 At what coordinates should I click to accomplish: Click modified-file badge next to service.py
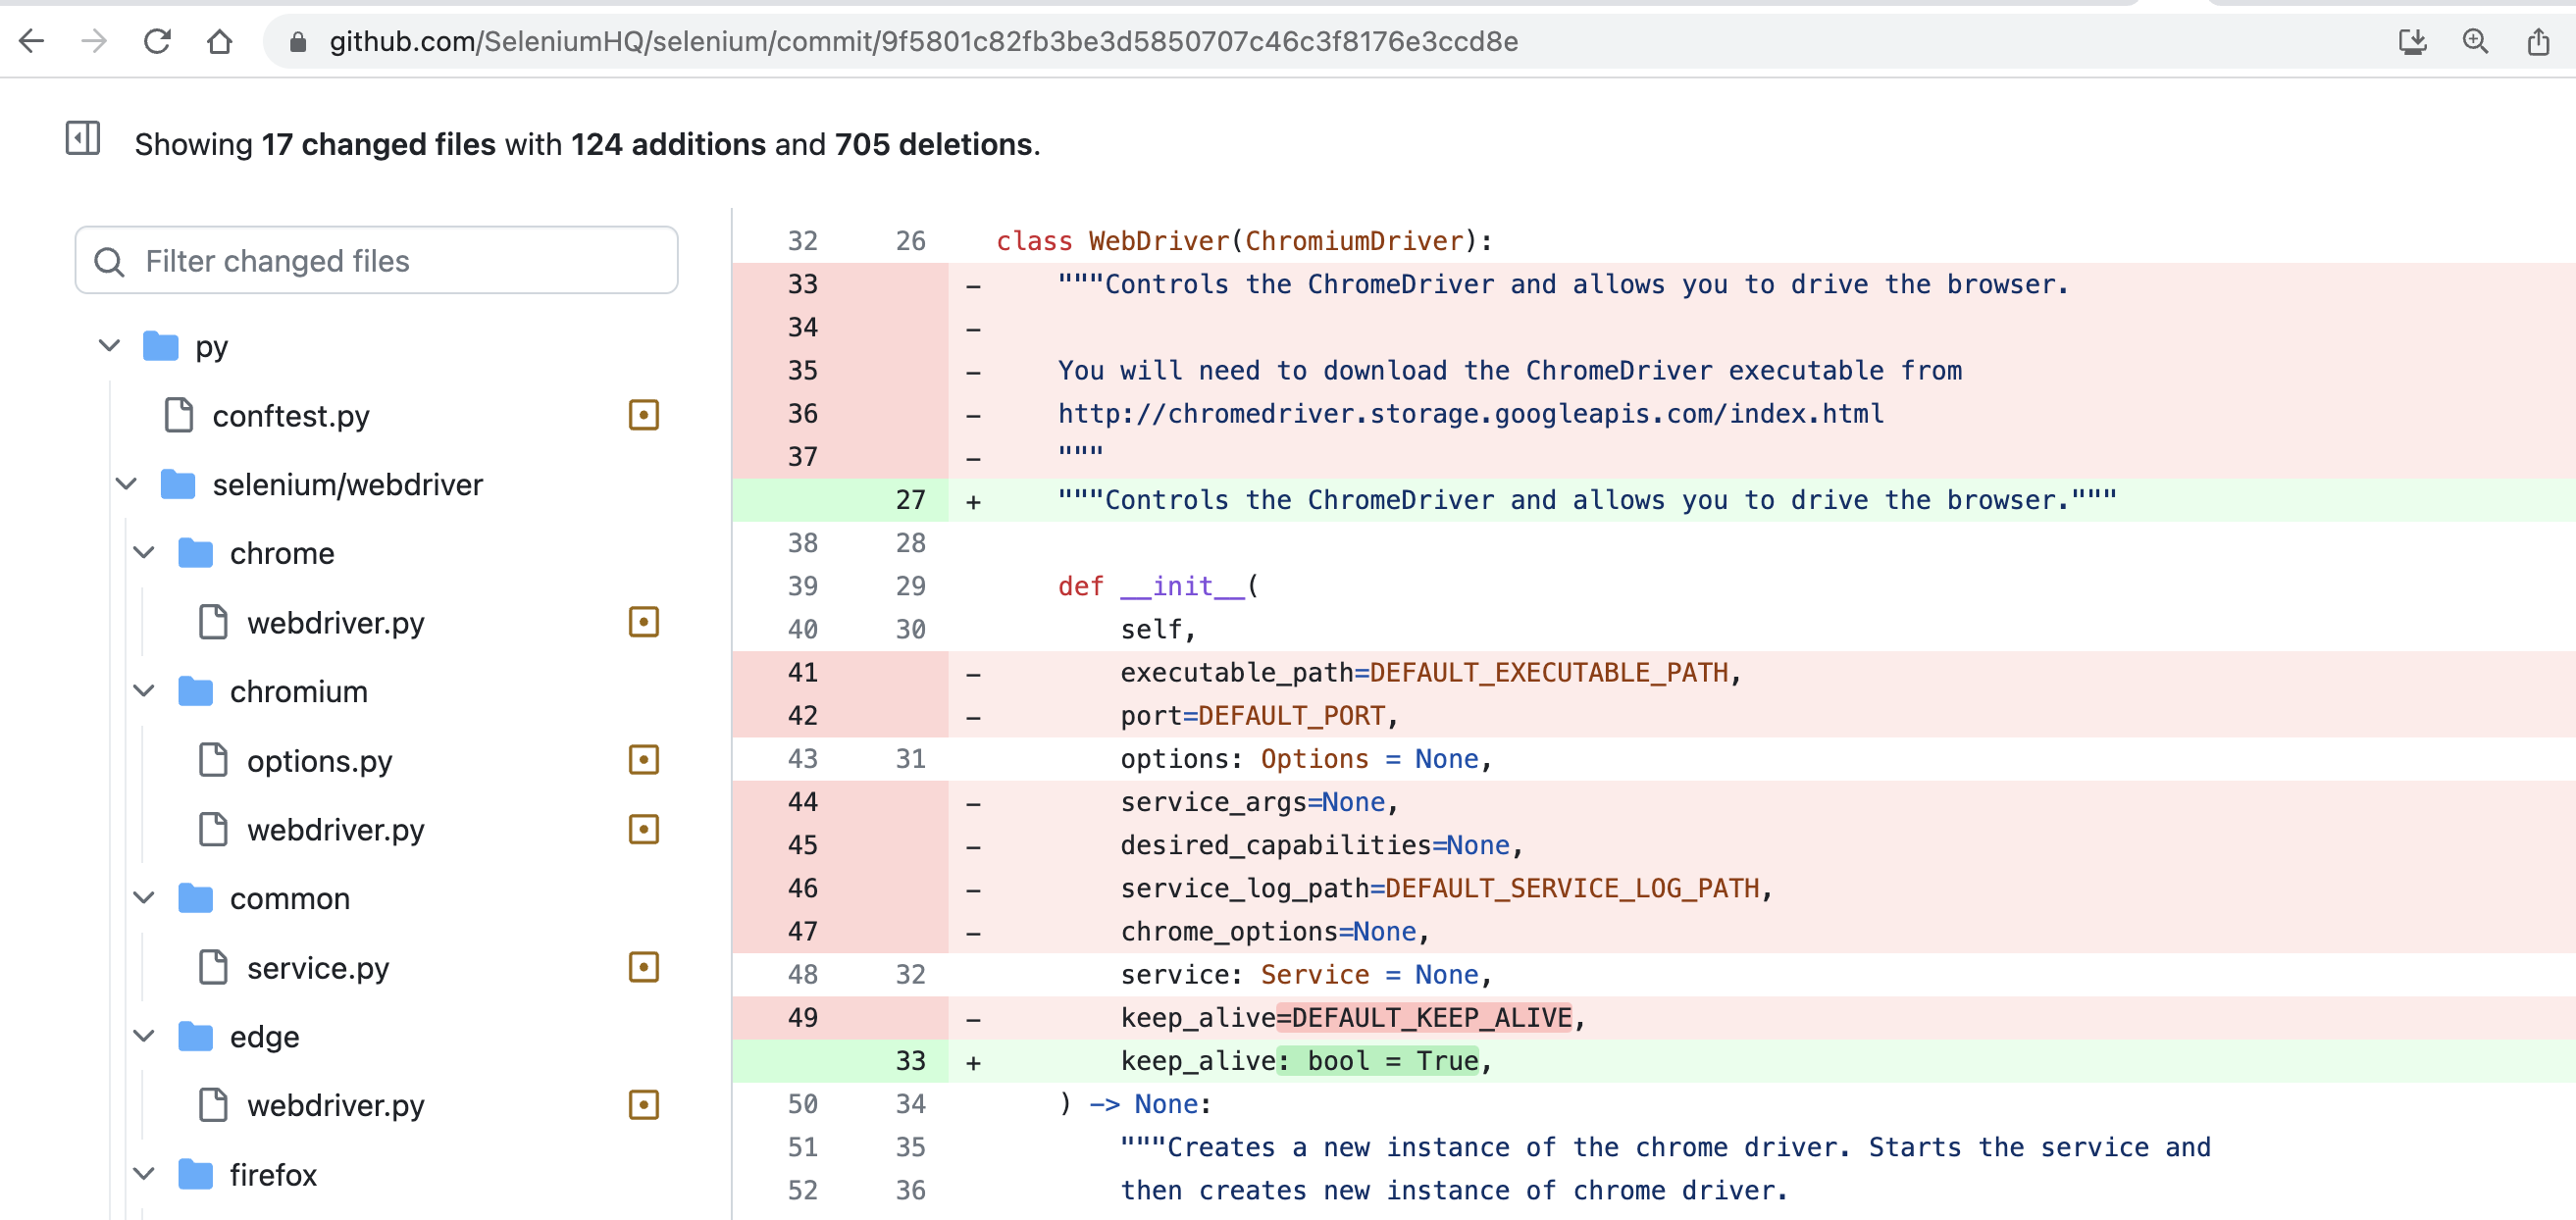pos(643,967)
